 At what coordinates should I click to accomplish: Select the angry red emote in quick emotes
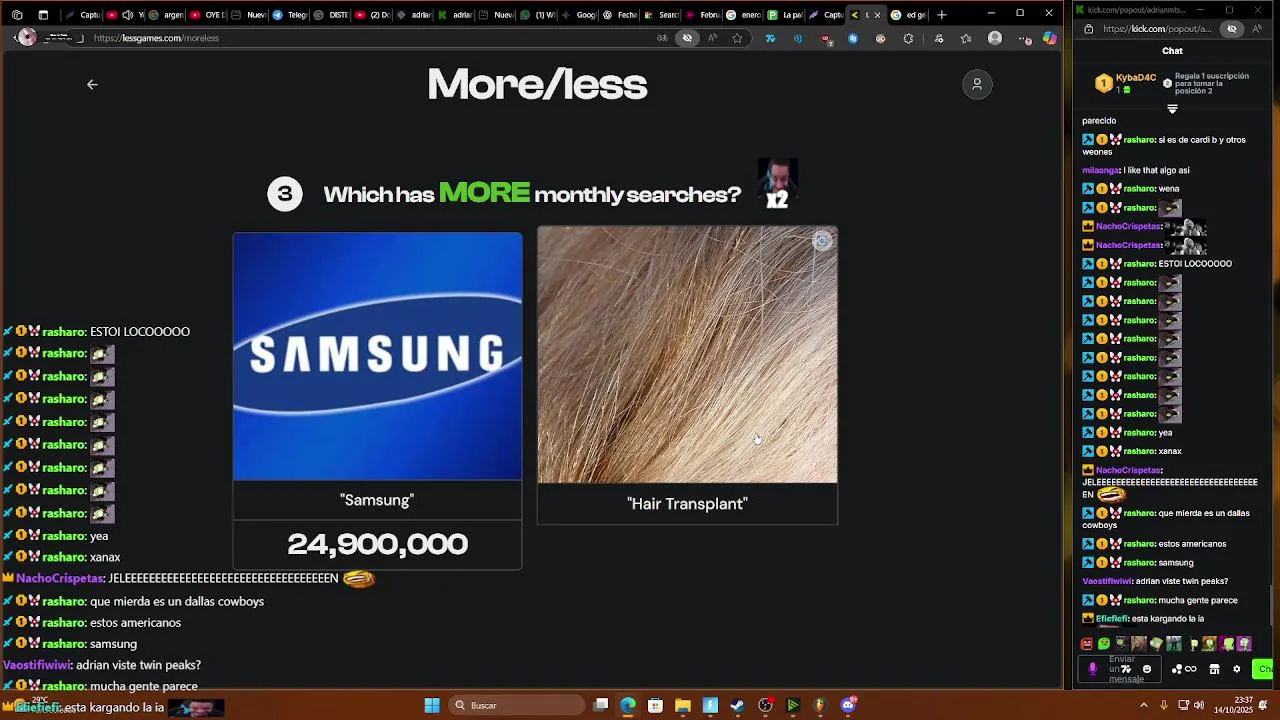coord(1087,644)
